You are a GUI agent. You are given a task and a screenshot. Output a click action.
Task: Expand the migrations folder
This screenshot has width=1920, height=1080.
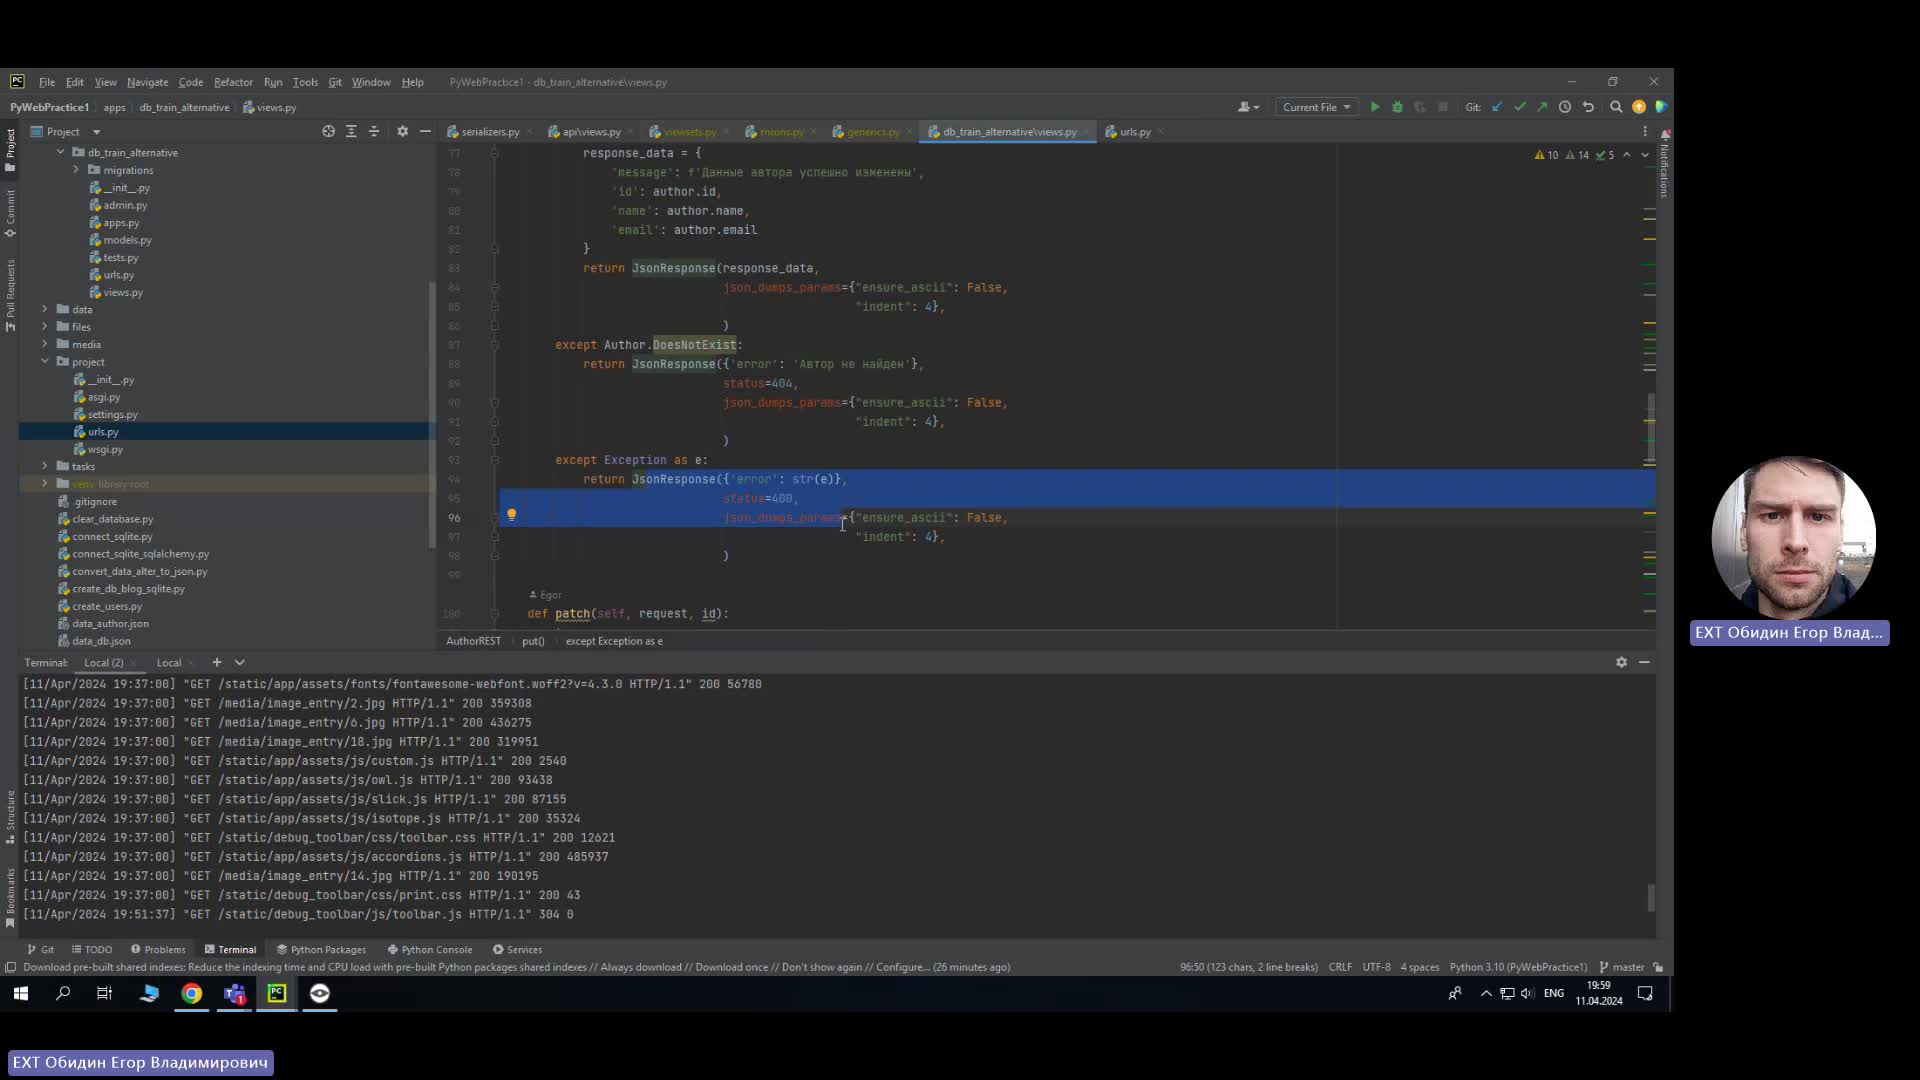point(75,170)
